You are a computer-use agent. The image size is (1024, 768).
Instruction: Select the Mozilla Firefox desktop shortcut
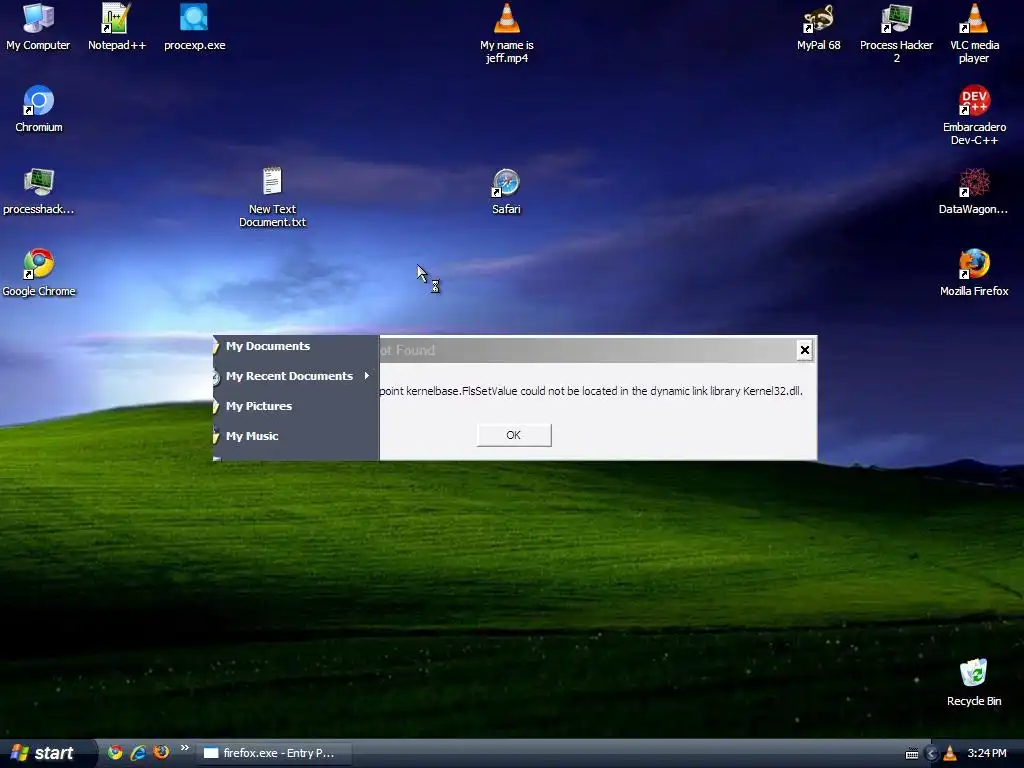974,273
